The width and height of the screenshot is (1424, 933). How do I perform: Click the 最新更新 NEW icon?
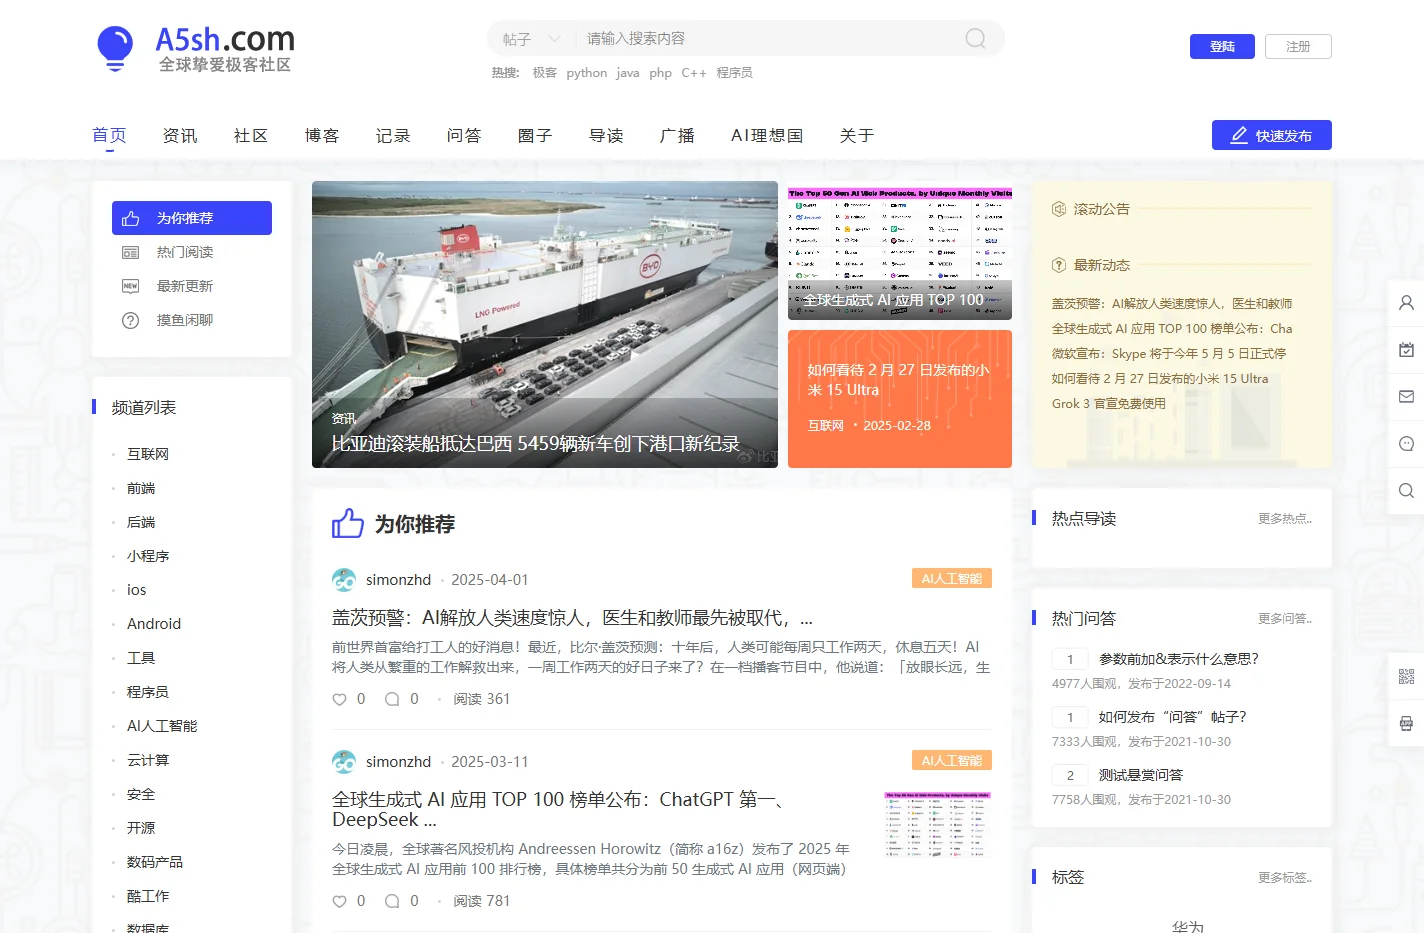coord(130,286)
